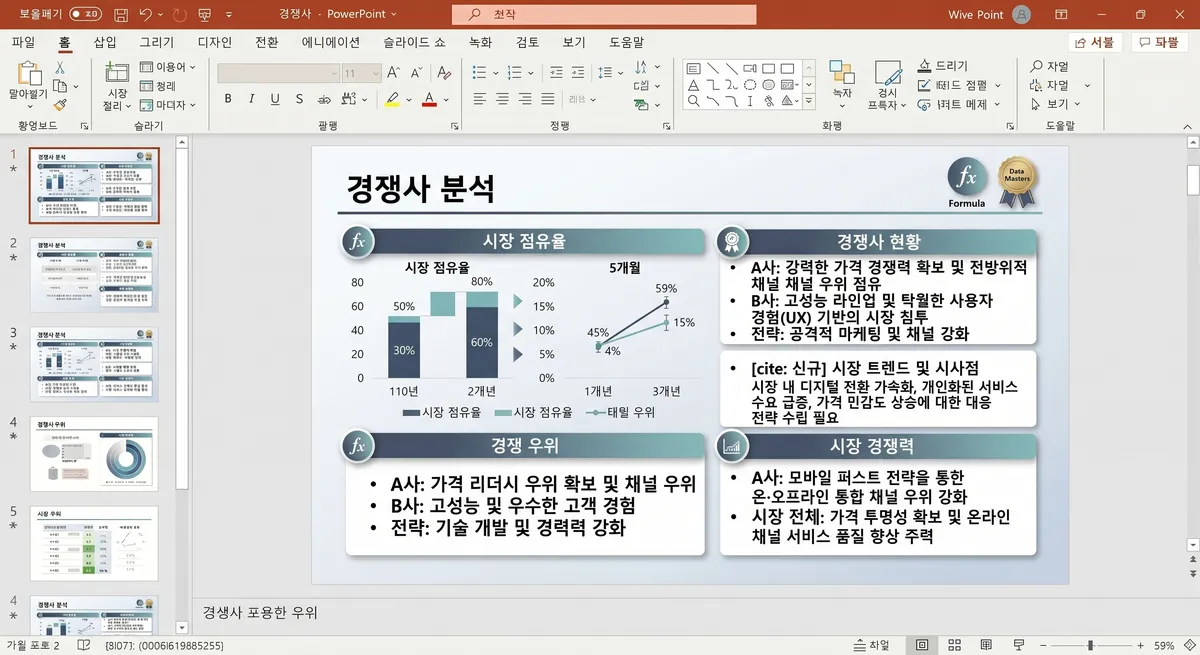Switch to Reading view icon in status bar
The height and width of the screenshot is (655, 1200).
click(985, 646)
